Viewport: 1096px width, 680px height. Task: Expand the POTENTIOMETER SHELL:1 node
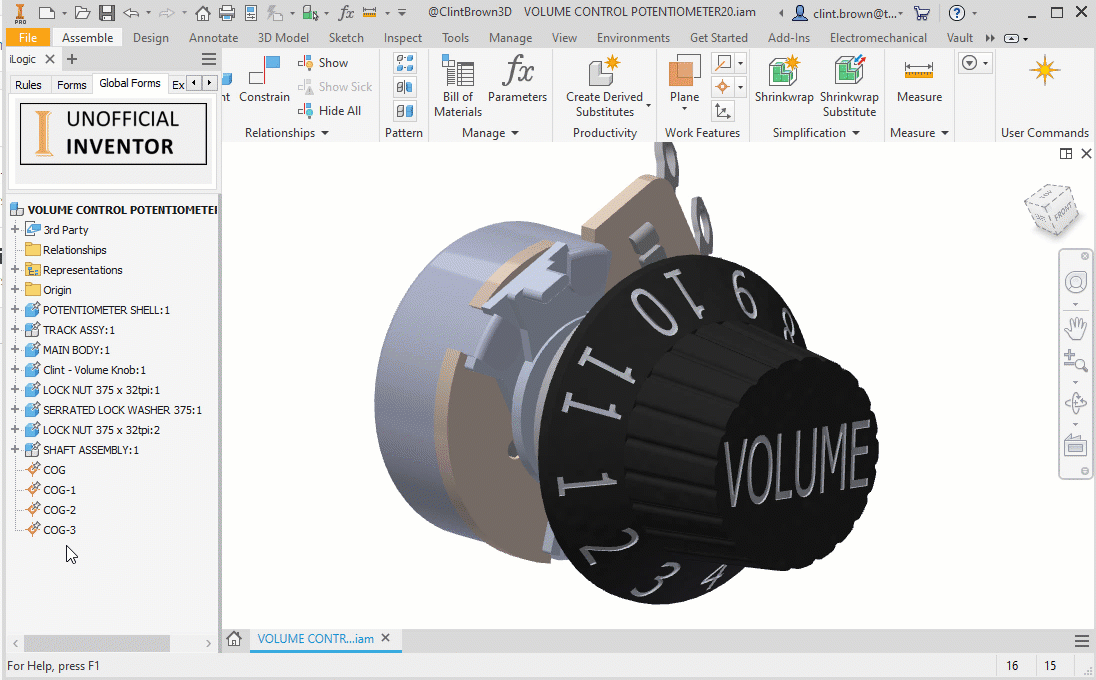point(15,310)
